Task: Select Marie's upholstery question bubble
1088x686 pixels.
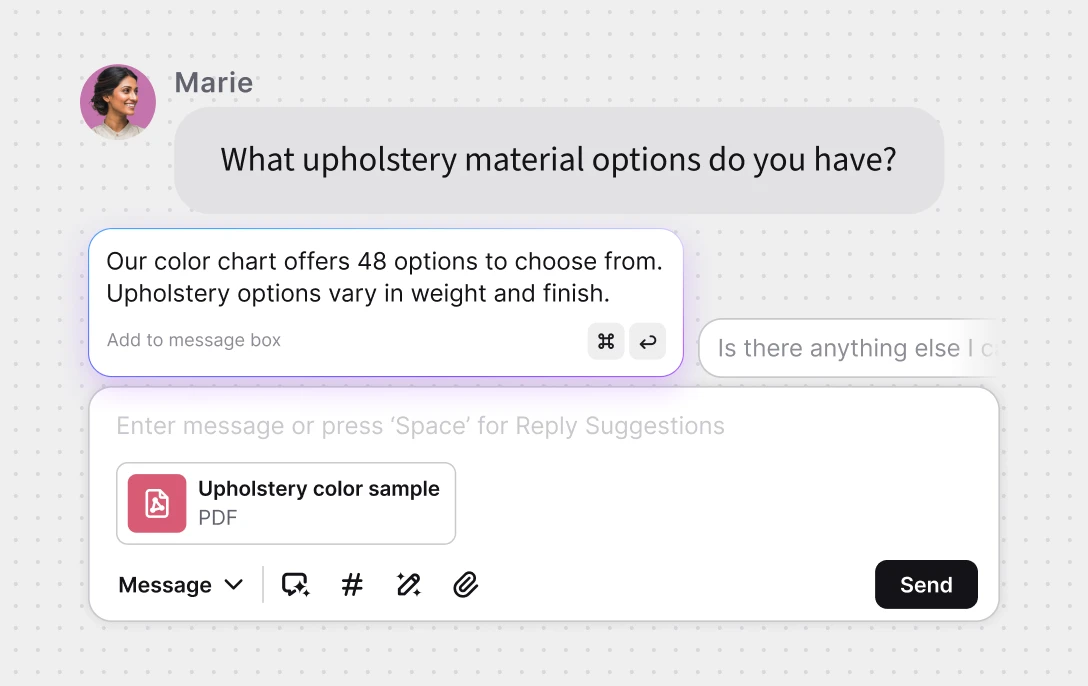Action: [558, 160]
